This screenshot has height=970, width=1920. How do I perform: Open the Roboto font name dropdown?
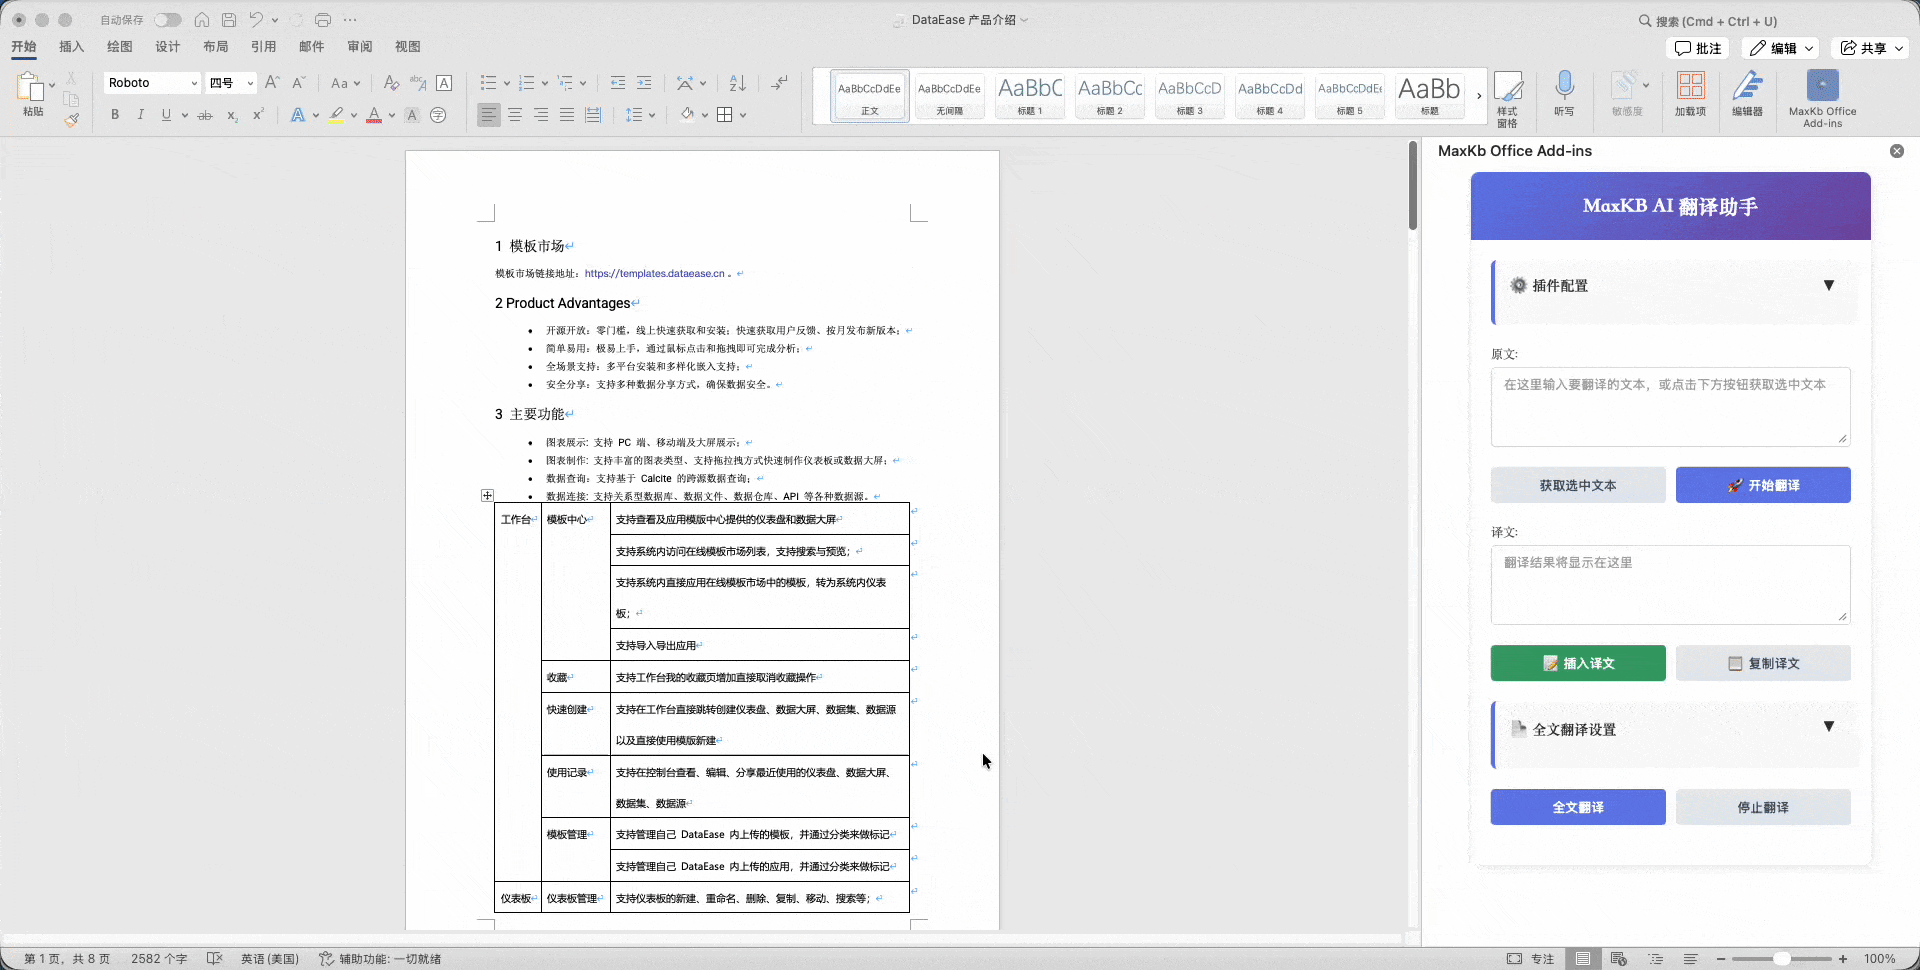click(194, 83)
